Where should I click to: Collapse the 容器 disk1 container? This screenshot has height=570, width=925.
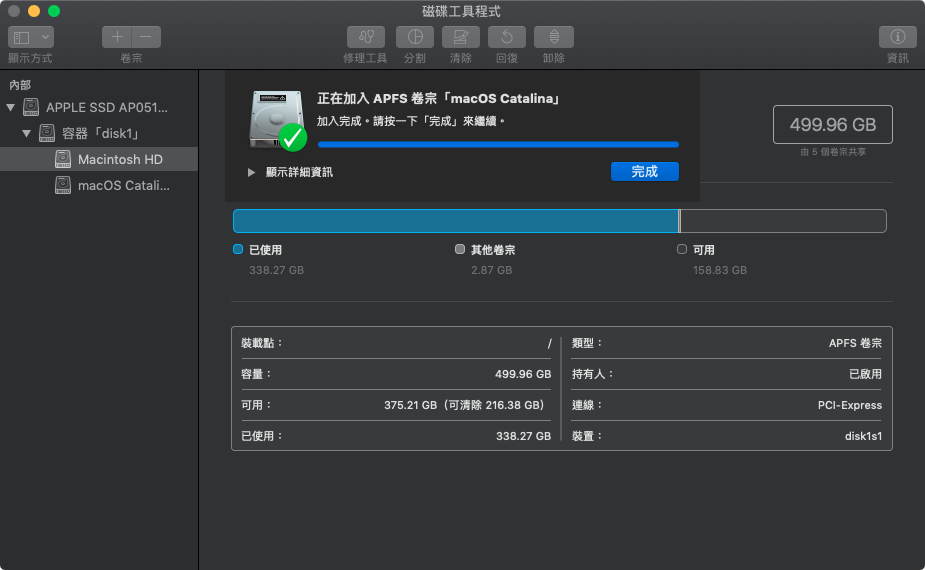click(27, 133)
